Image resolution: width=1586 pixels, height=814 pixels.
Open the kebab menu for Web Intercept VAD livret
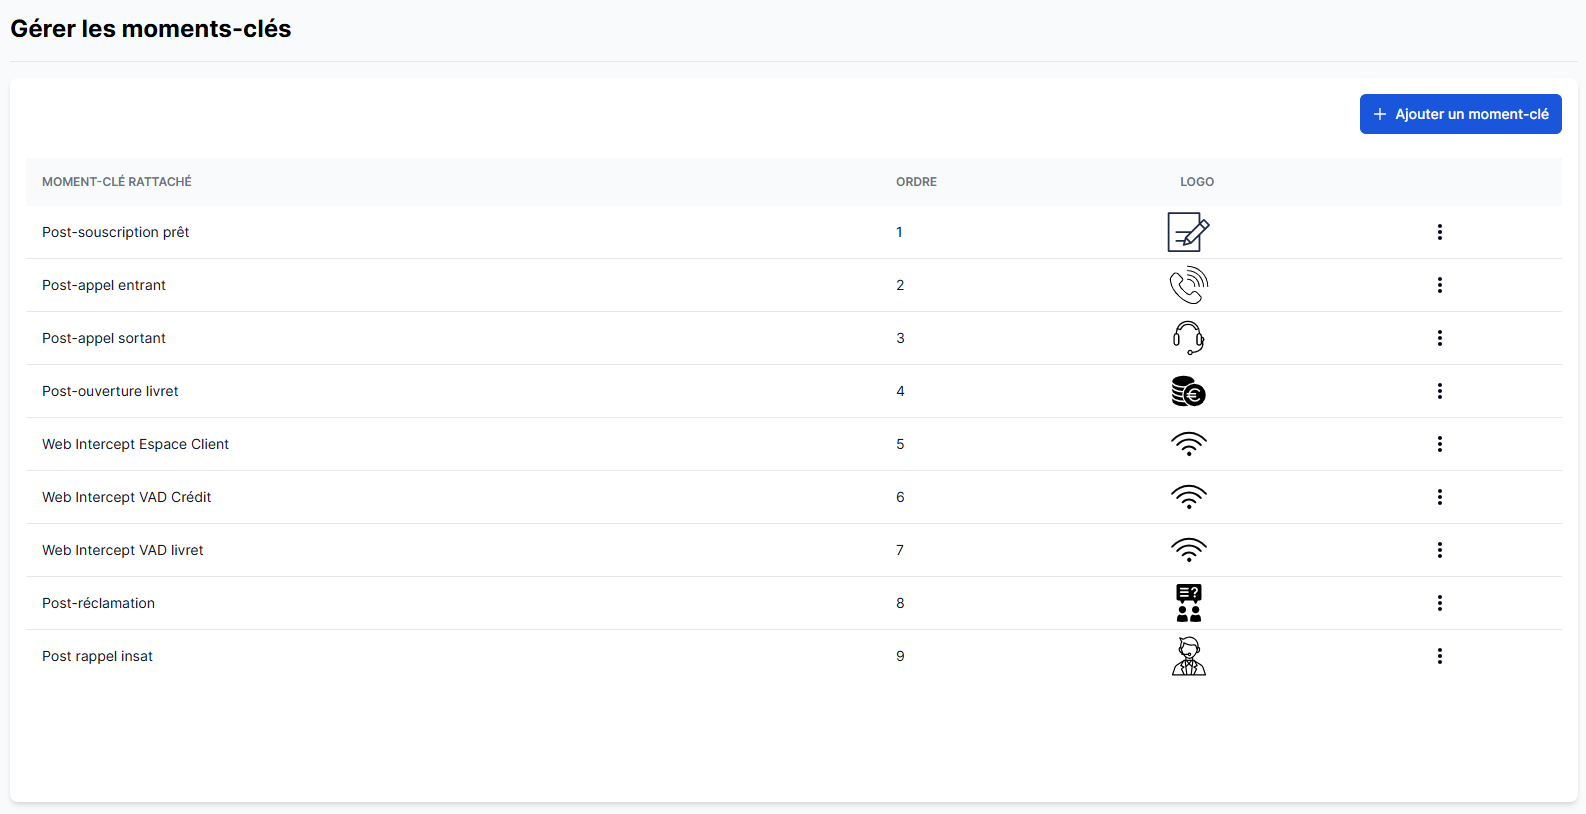pos(1439,550)
